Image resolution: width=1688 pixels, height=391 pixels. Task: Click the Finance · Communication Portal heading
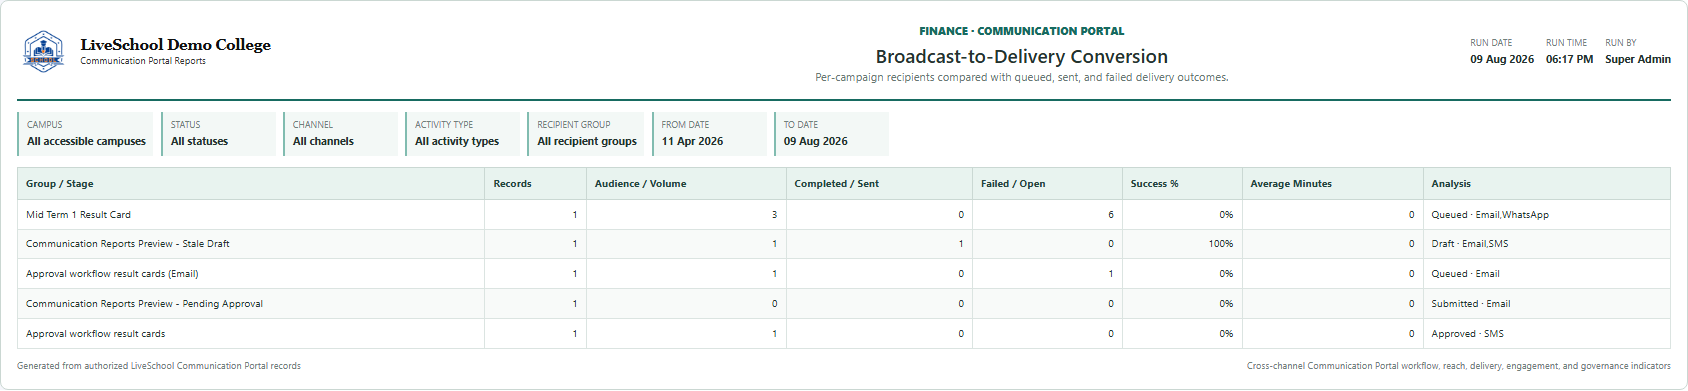[x=1021, y=31]
